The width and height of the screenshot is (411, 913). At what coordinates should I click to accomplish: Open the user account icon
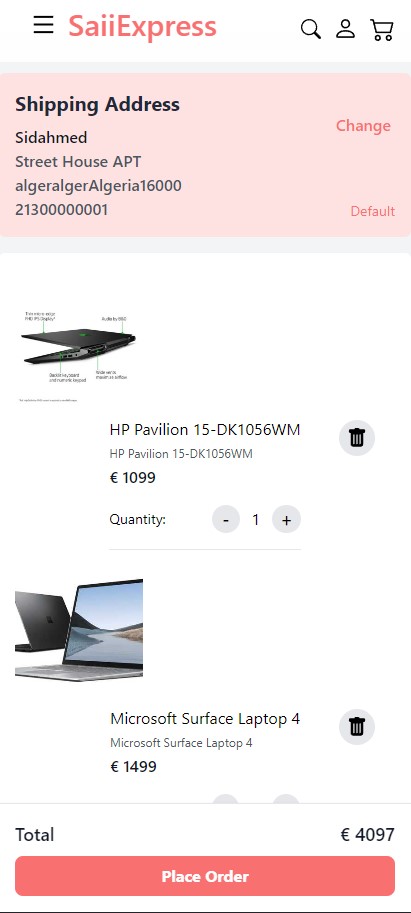click(345, 29)
